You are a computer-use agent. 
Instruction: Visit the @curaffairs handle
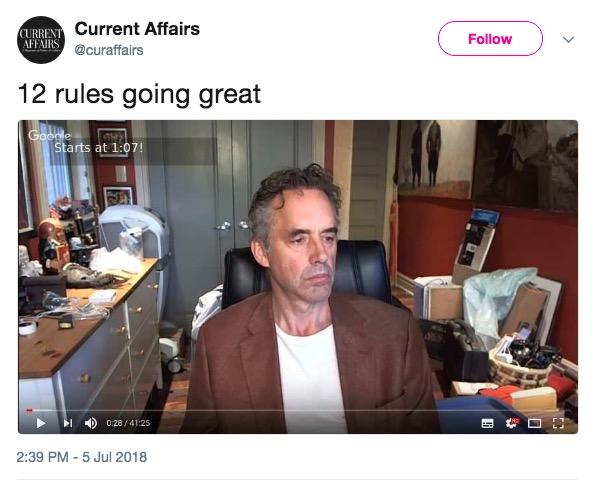click(x=109, y=50)
